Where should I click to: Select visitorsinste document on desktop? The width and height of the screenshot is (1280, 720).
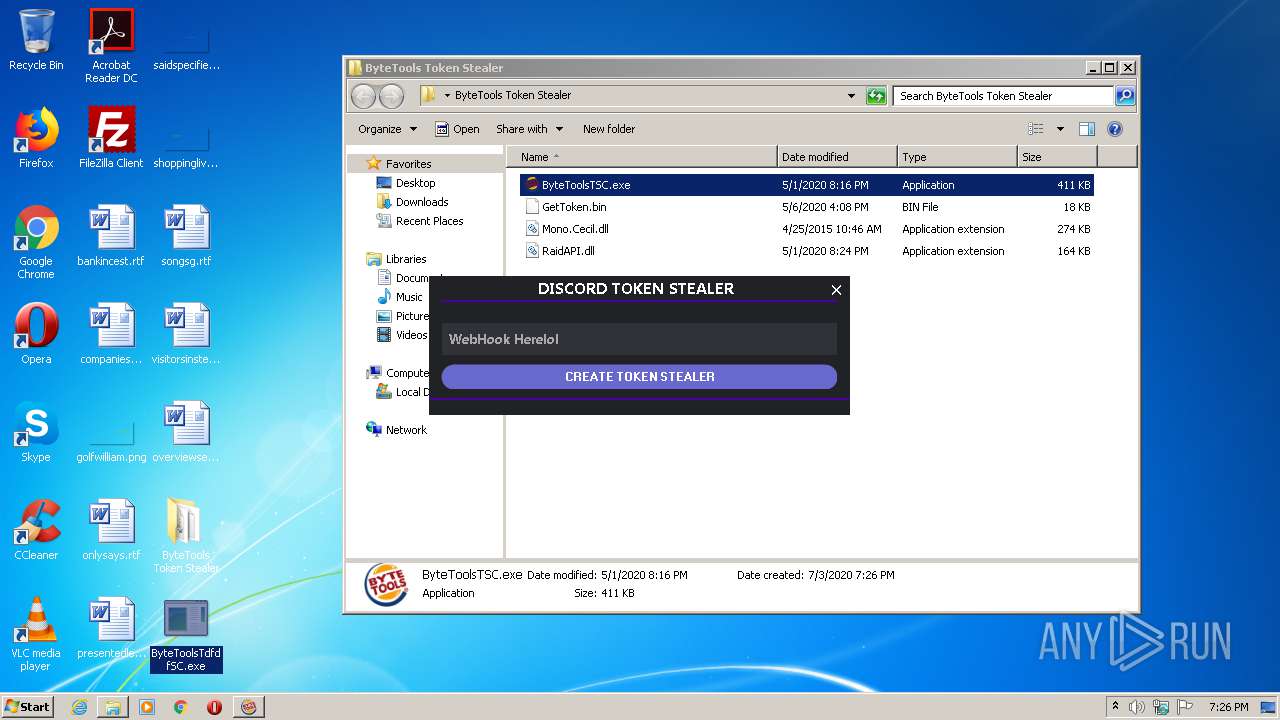(186, 334)
